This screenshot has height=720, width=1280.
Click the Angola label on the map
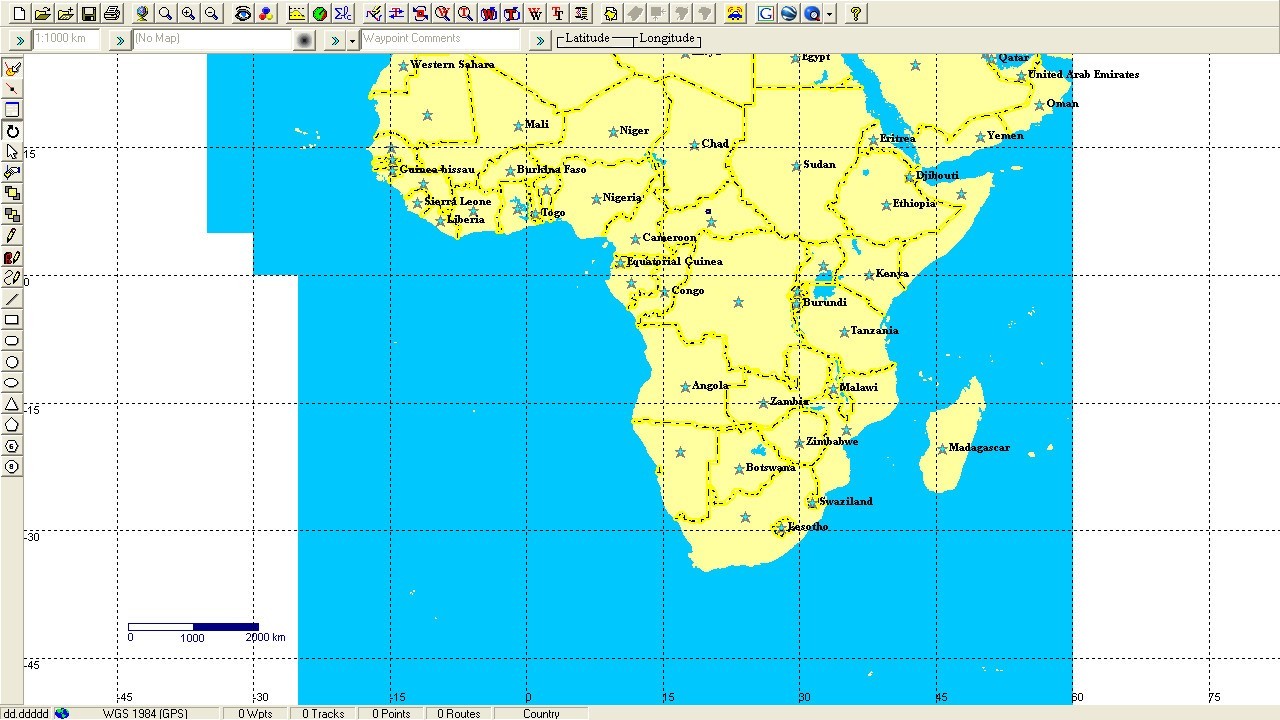click(x=710, y=386)
